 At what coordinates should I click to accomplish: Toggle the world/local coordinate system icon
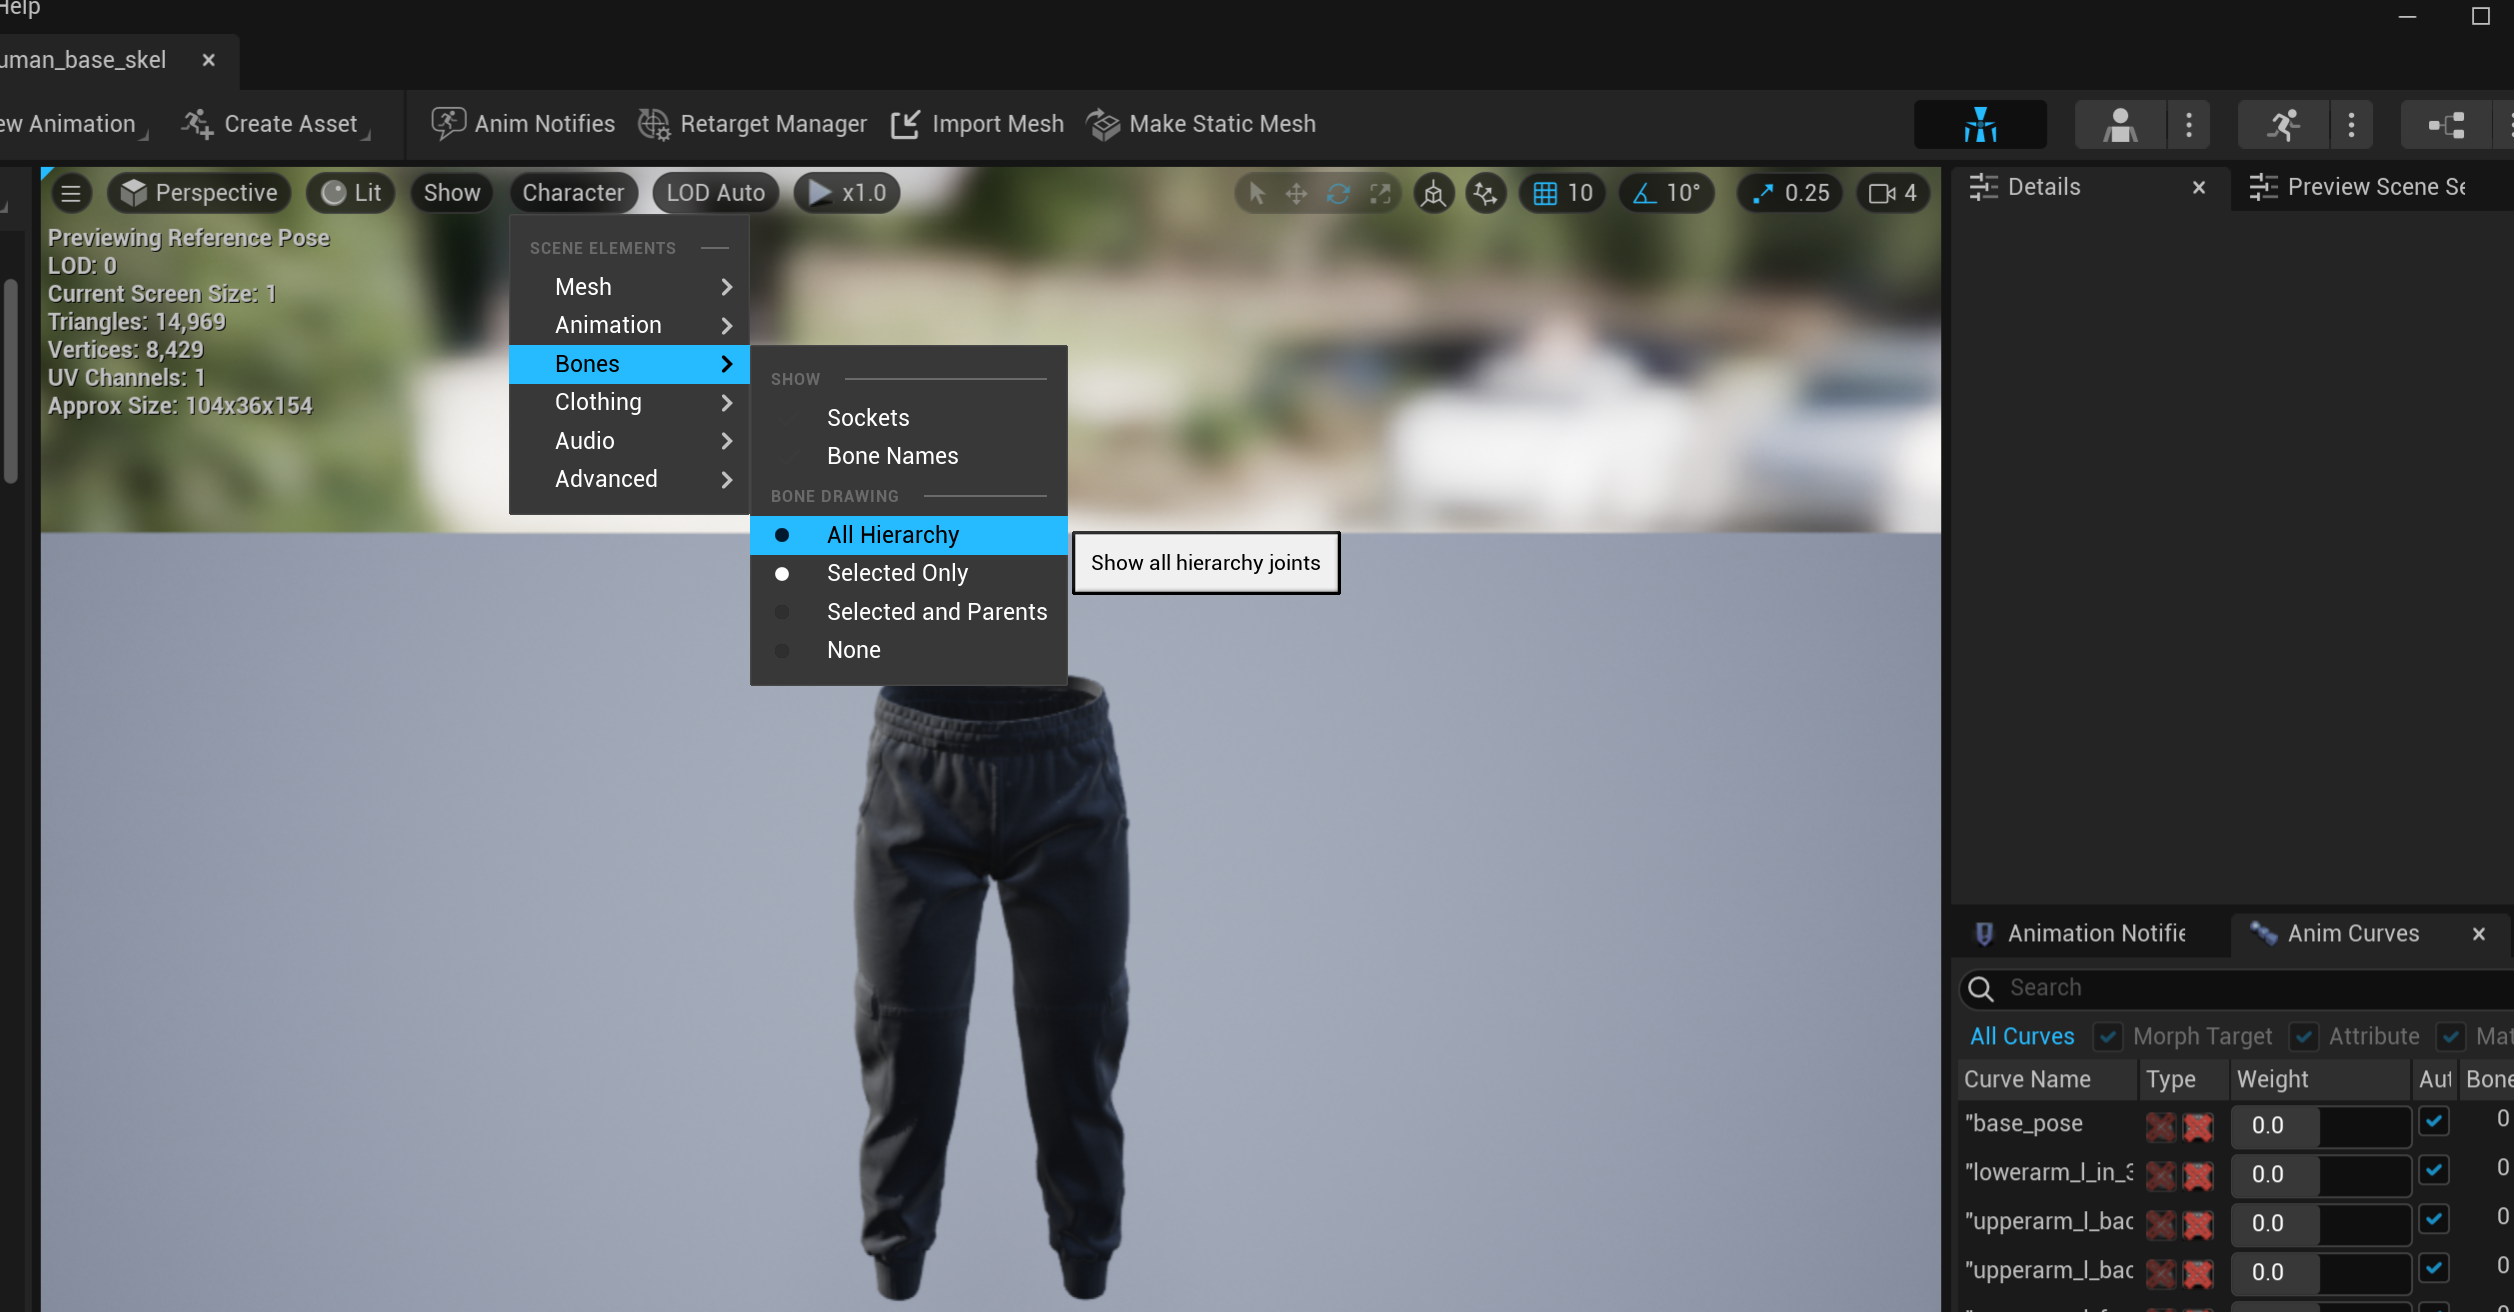point(1433,193)
